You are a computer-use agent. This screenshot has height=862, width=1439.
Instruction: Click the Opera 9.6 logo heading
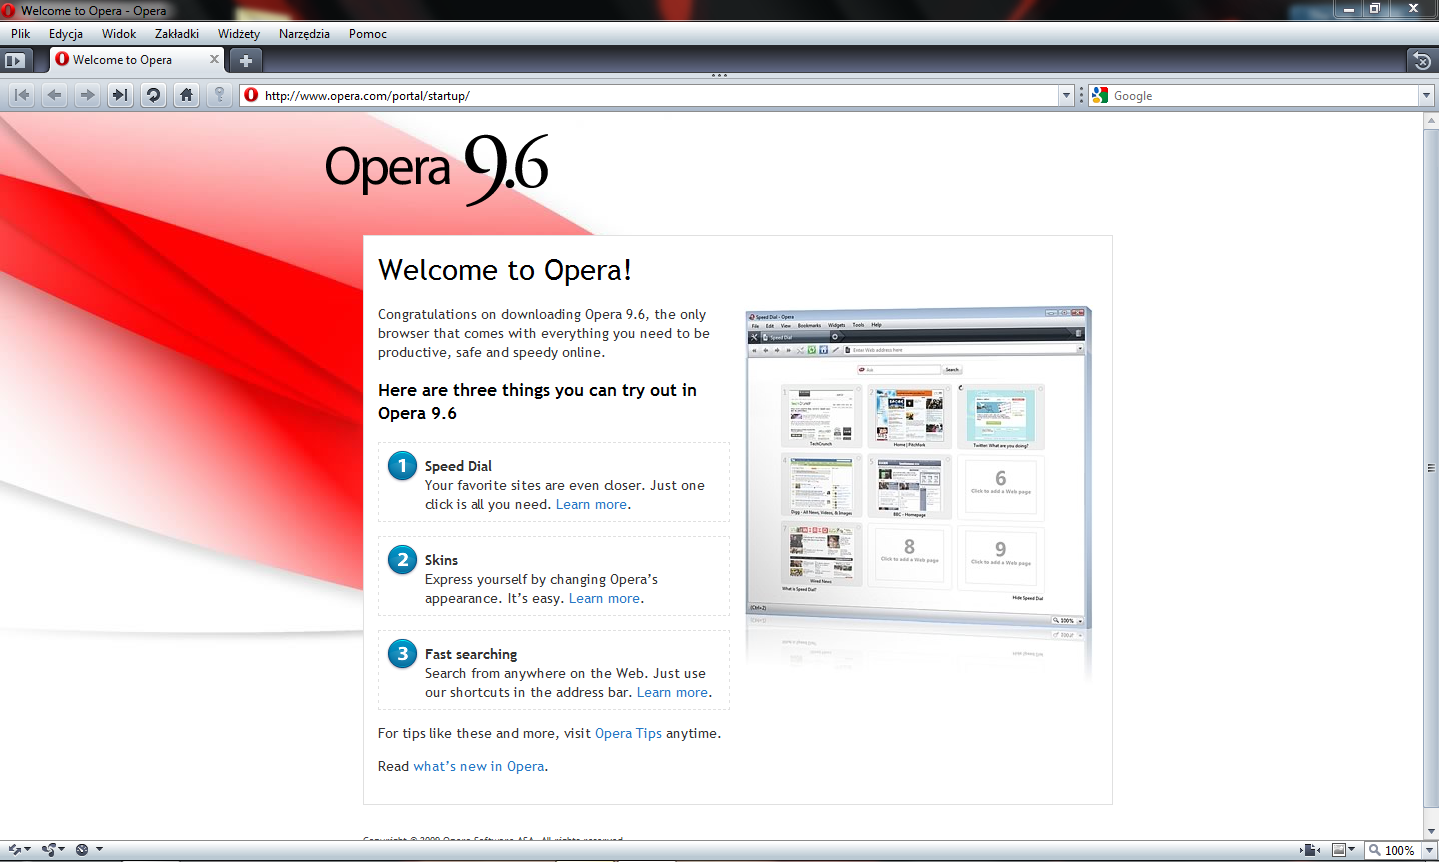point(437,169)
